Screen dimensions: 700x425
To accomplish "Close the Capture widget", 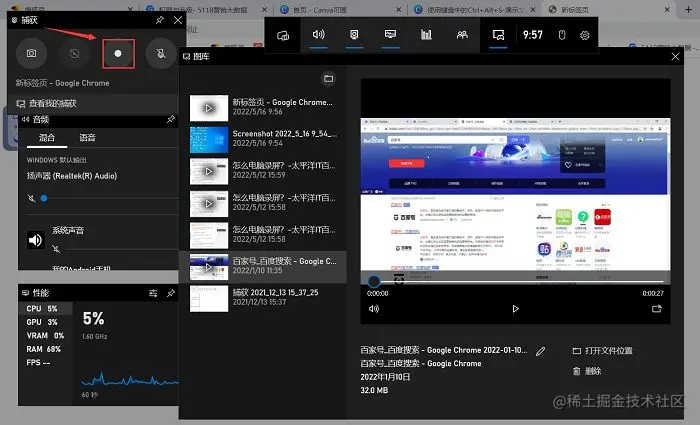I will point(178,20).
